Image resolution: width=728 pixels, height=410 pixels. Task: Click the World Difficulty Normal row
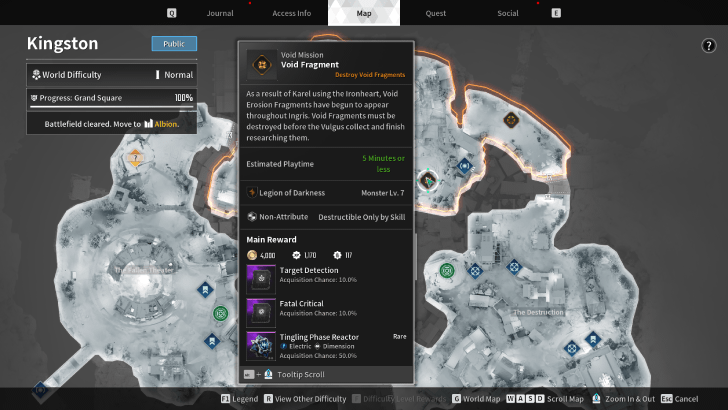[x=112, y=75]
